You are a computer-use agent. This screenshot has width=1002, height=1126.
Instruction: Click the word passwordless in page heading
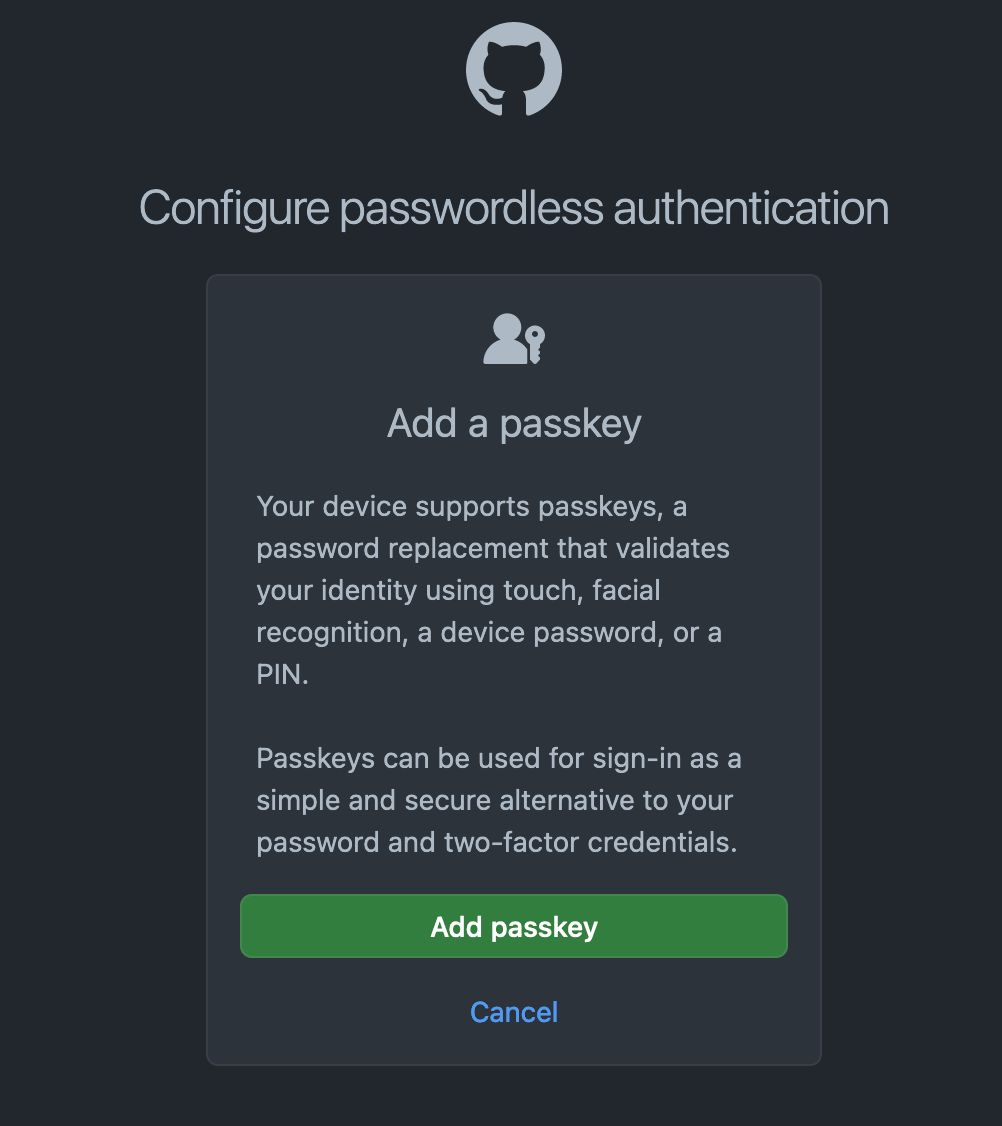tap(471, 210)
